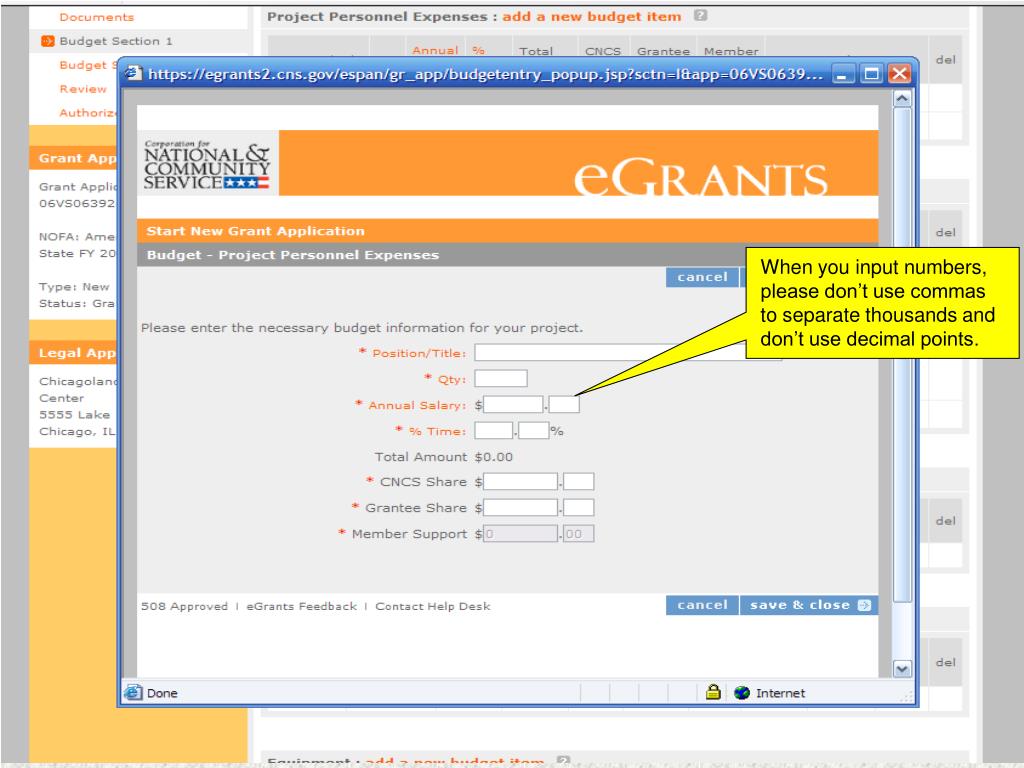Click the 'Start New Grant Application' heading
The width and height of the screenshot is (1024, 768).
(x=255, y=231)
